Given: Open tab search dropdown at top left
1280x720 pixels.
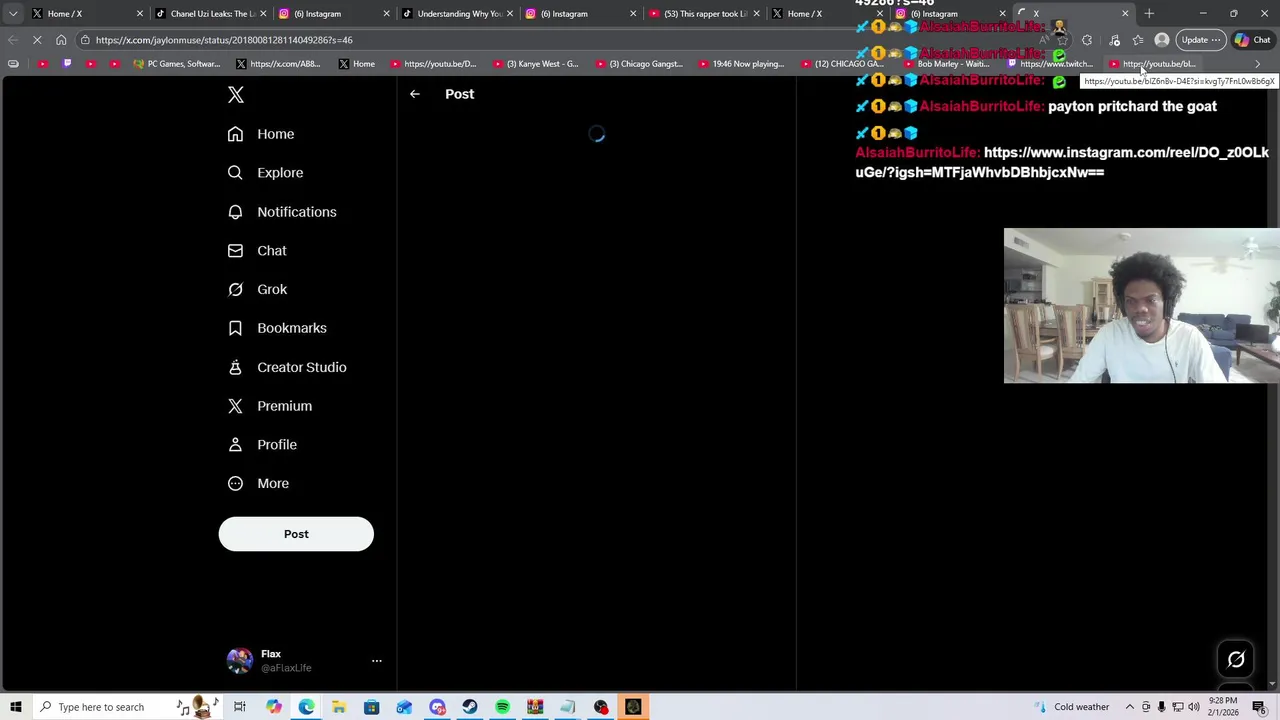Looking at the screenshot, I should (x=12, y=14).
